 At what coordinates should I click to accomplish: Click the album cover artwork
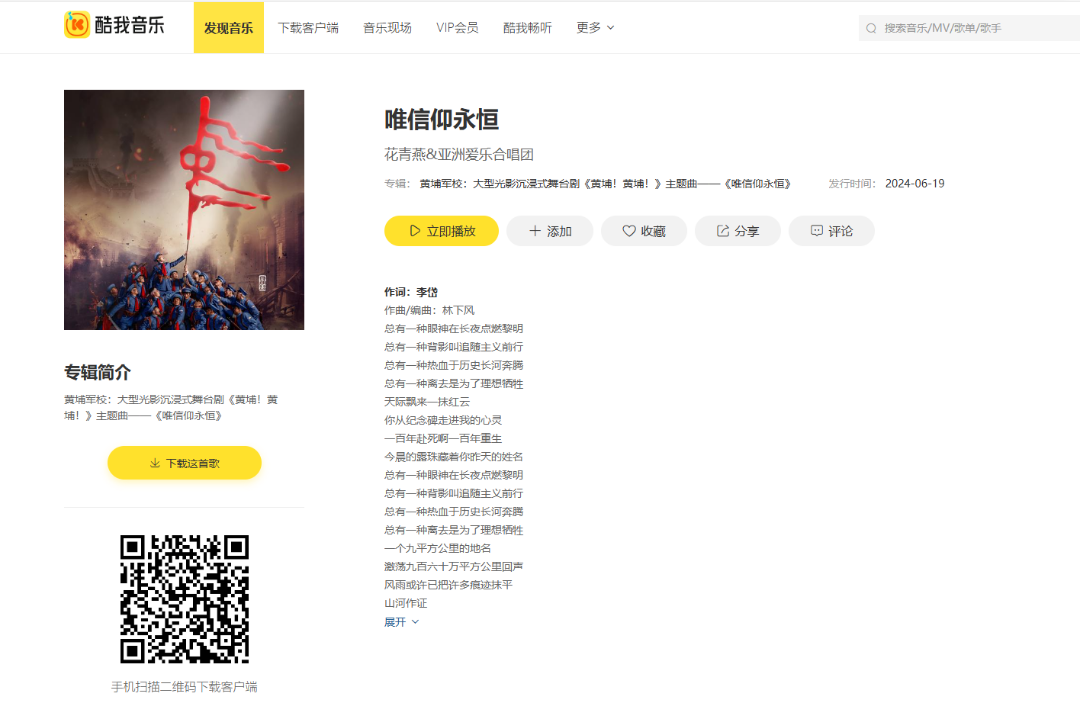pos(184,210)
